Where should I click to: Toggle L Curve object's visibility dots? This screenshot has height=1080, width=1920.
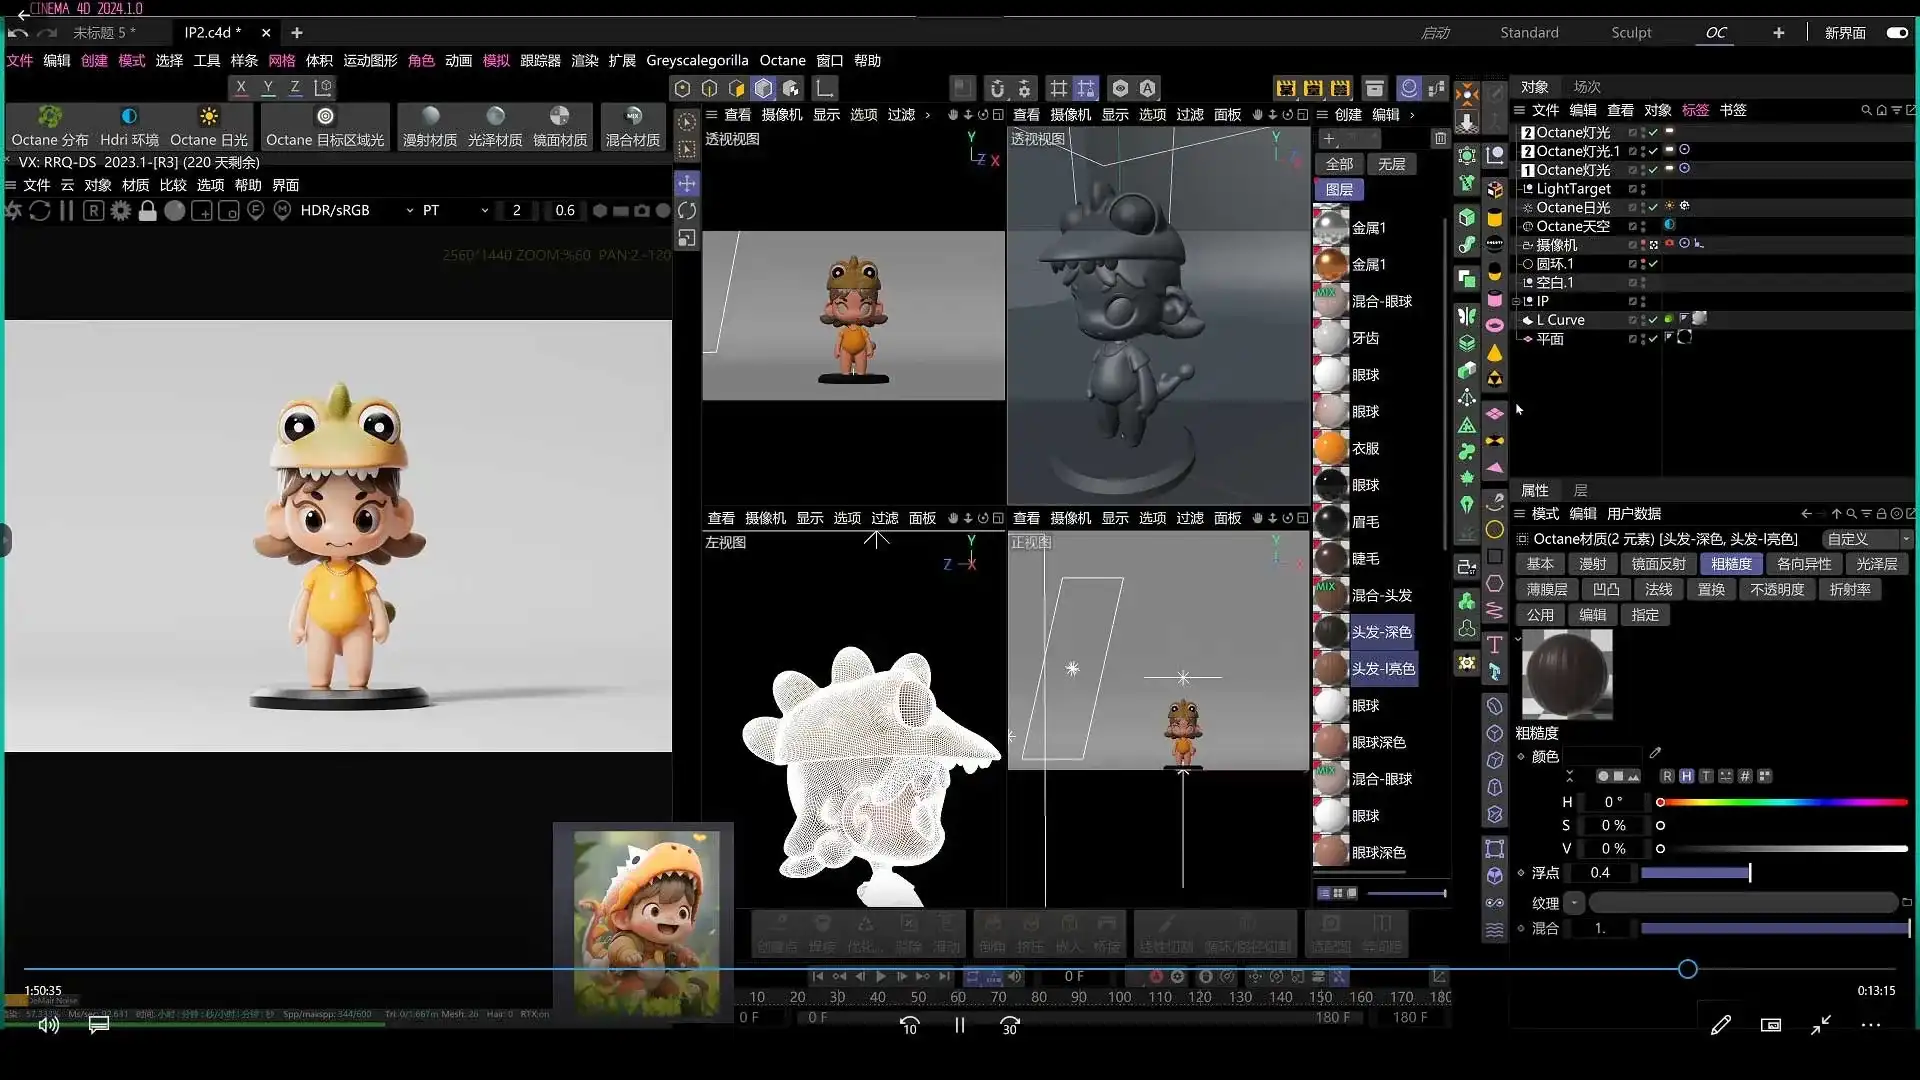coord(1642,320)
